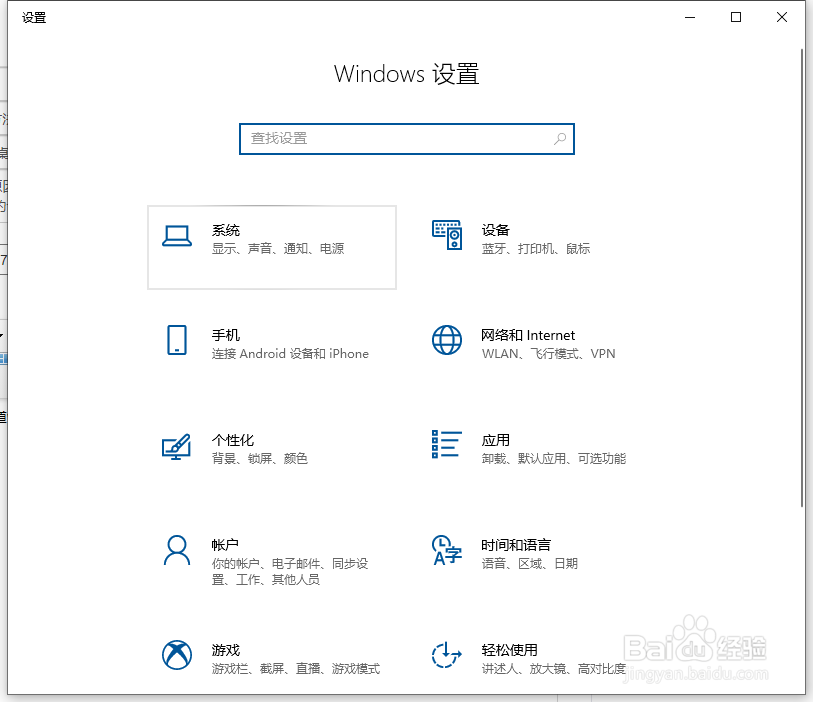The height and width of the screenshot is (702, 813).
Task: Click the search magnifier icon
Action: 559,139
